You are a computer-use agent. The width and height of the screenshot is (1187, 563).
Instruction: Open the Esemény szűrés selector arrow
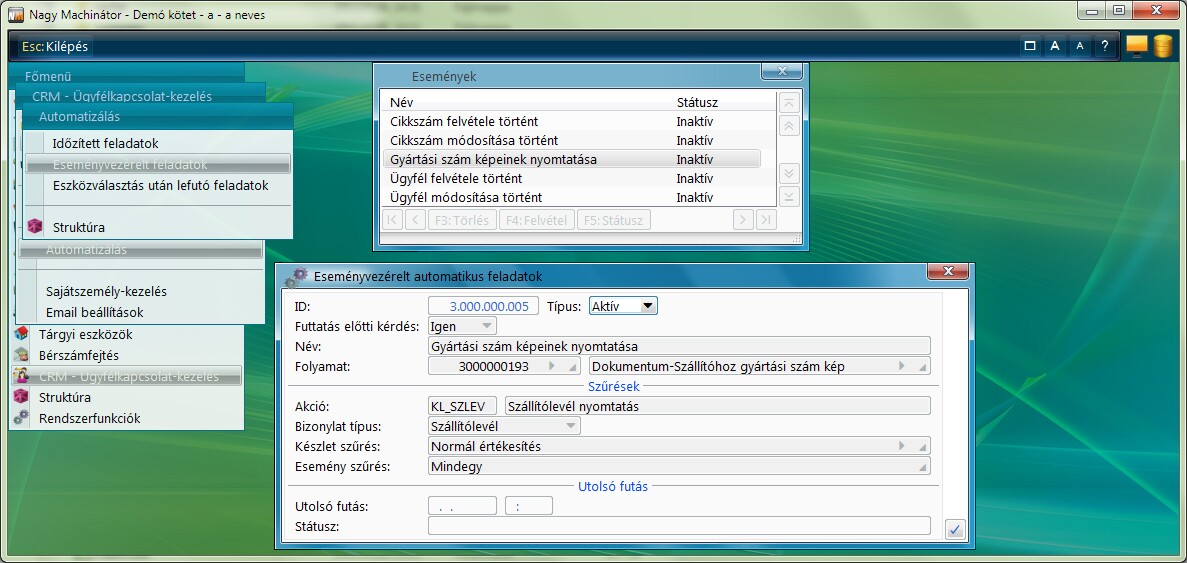click(922, 467)
